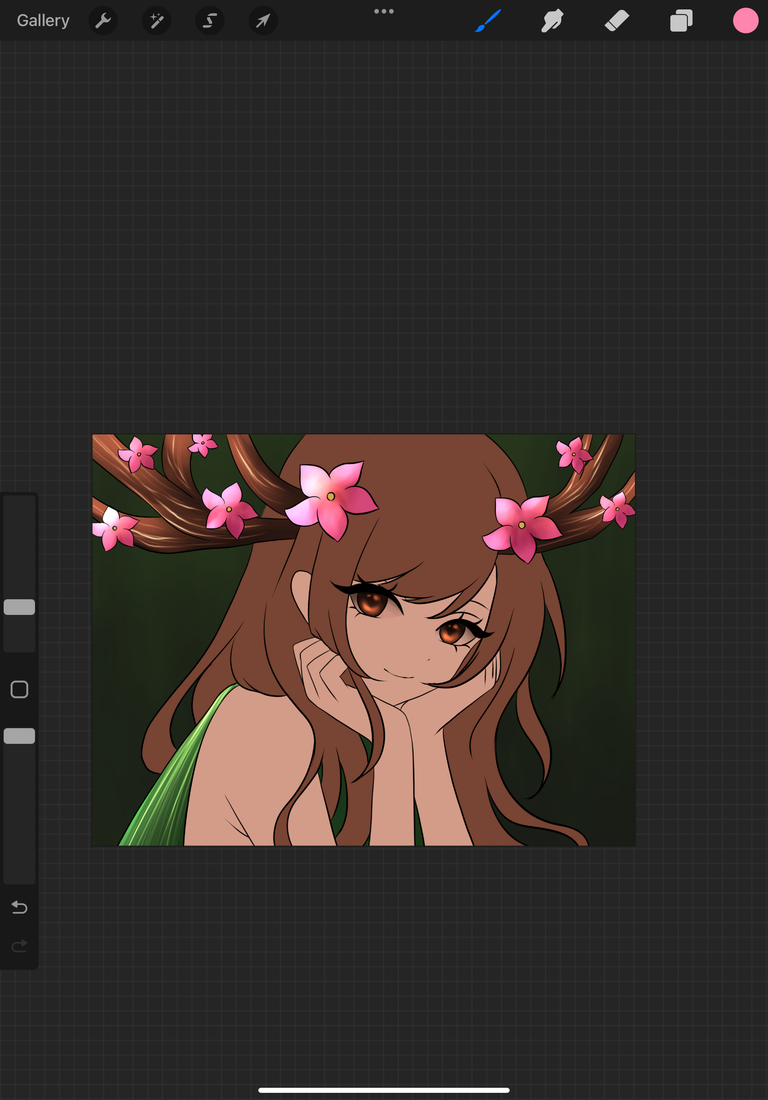
Task: Tap the square Modify button on sidebar
Action: tap(19, 690)
